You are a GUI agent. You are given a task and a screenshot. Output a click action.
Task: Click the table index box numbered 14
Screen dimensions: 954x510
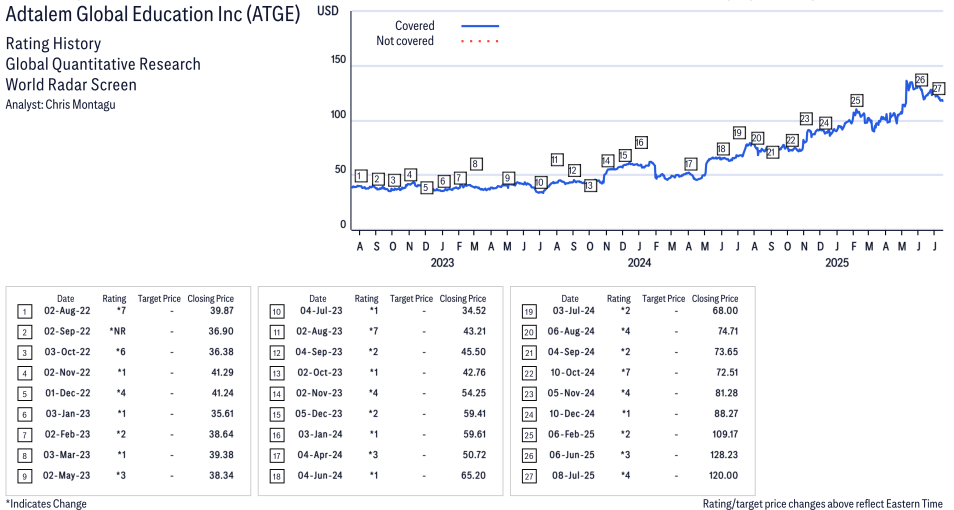tap(277, 394)
